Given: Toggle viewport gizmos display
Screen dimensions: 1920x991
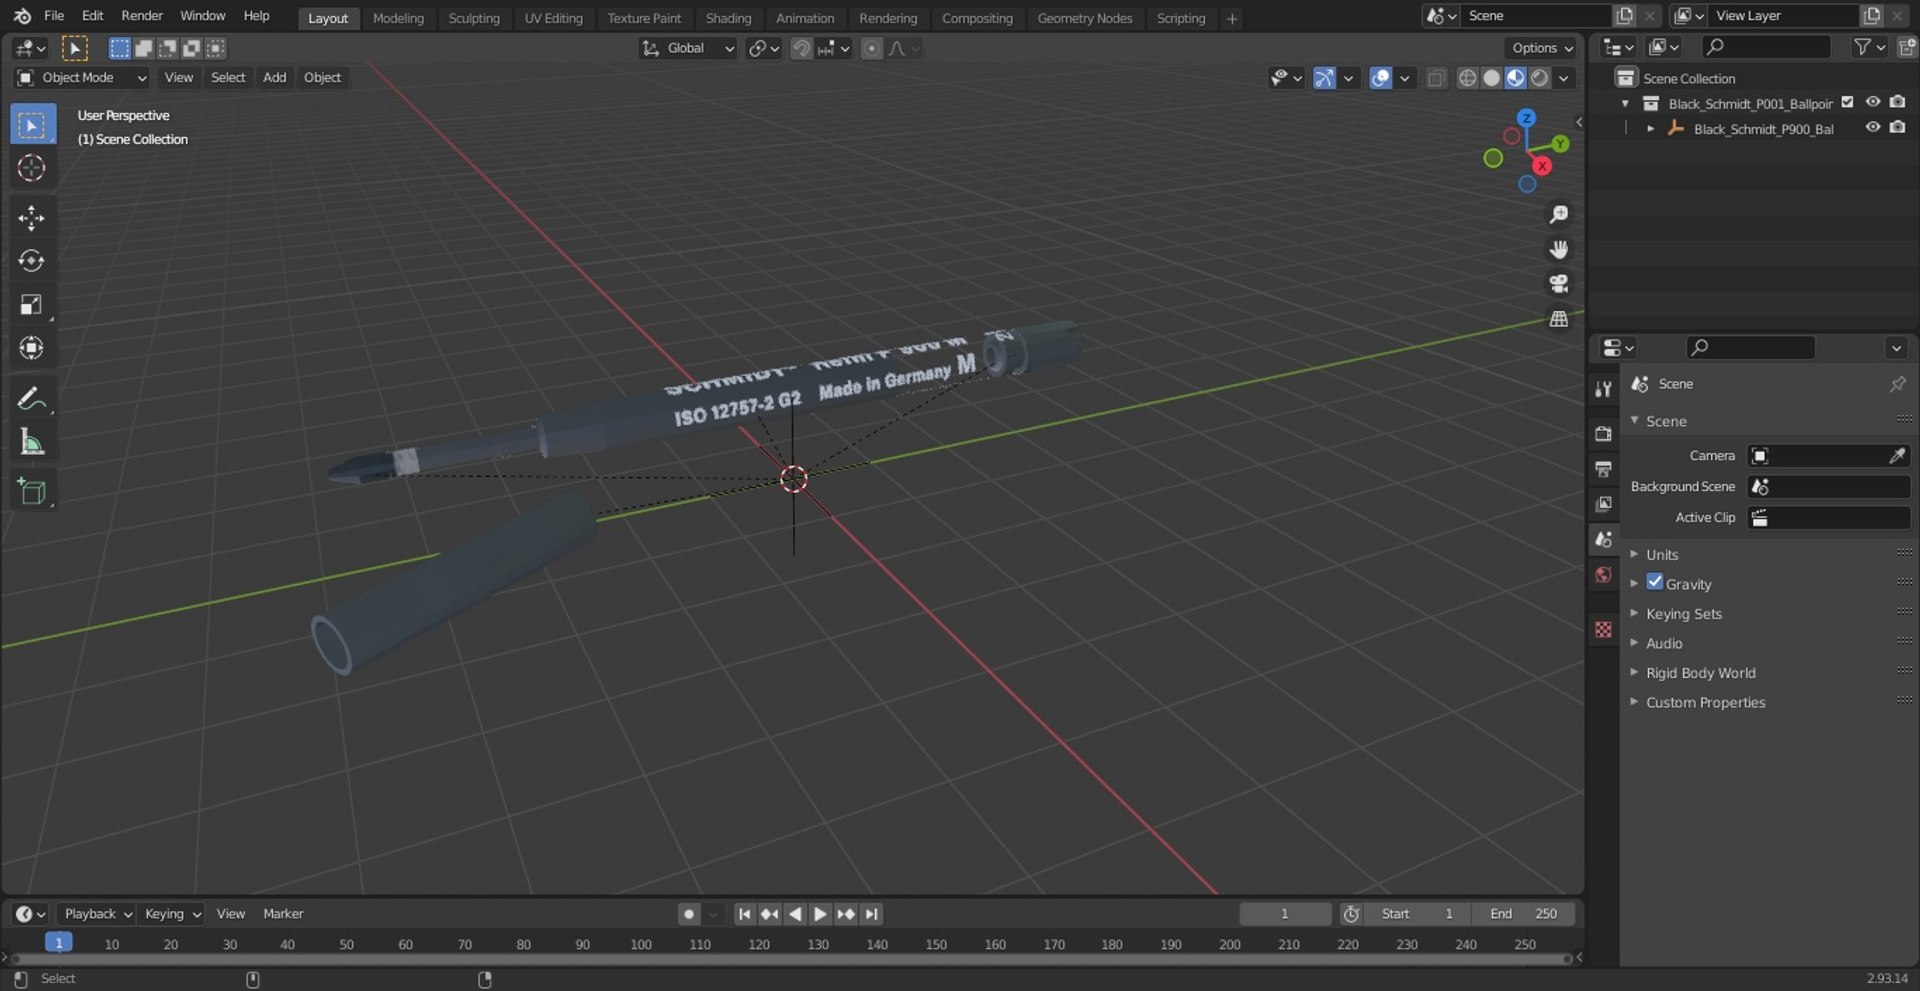Looking at the screenshot, I should click(x=1324, y=78).
